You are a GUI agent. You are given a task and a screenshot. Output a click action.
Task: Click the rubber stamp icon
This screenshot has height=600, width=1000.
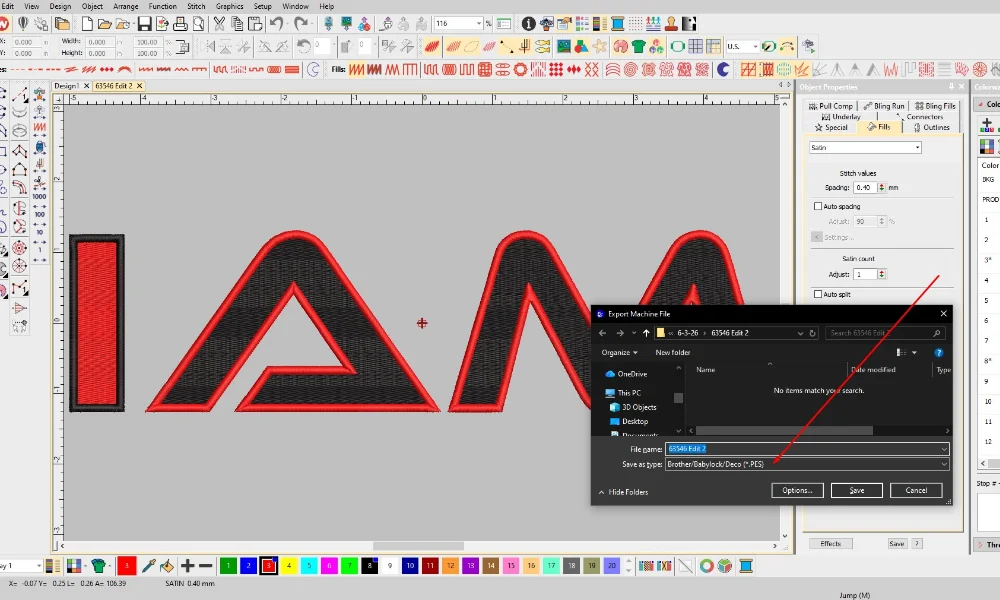click(x=671, y=24)
